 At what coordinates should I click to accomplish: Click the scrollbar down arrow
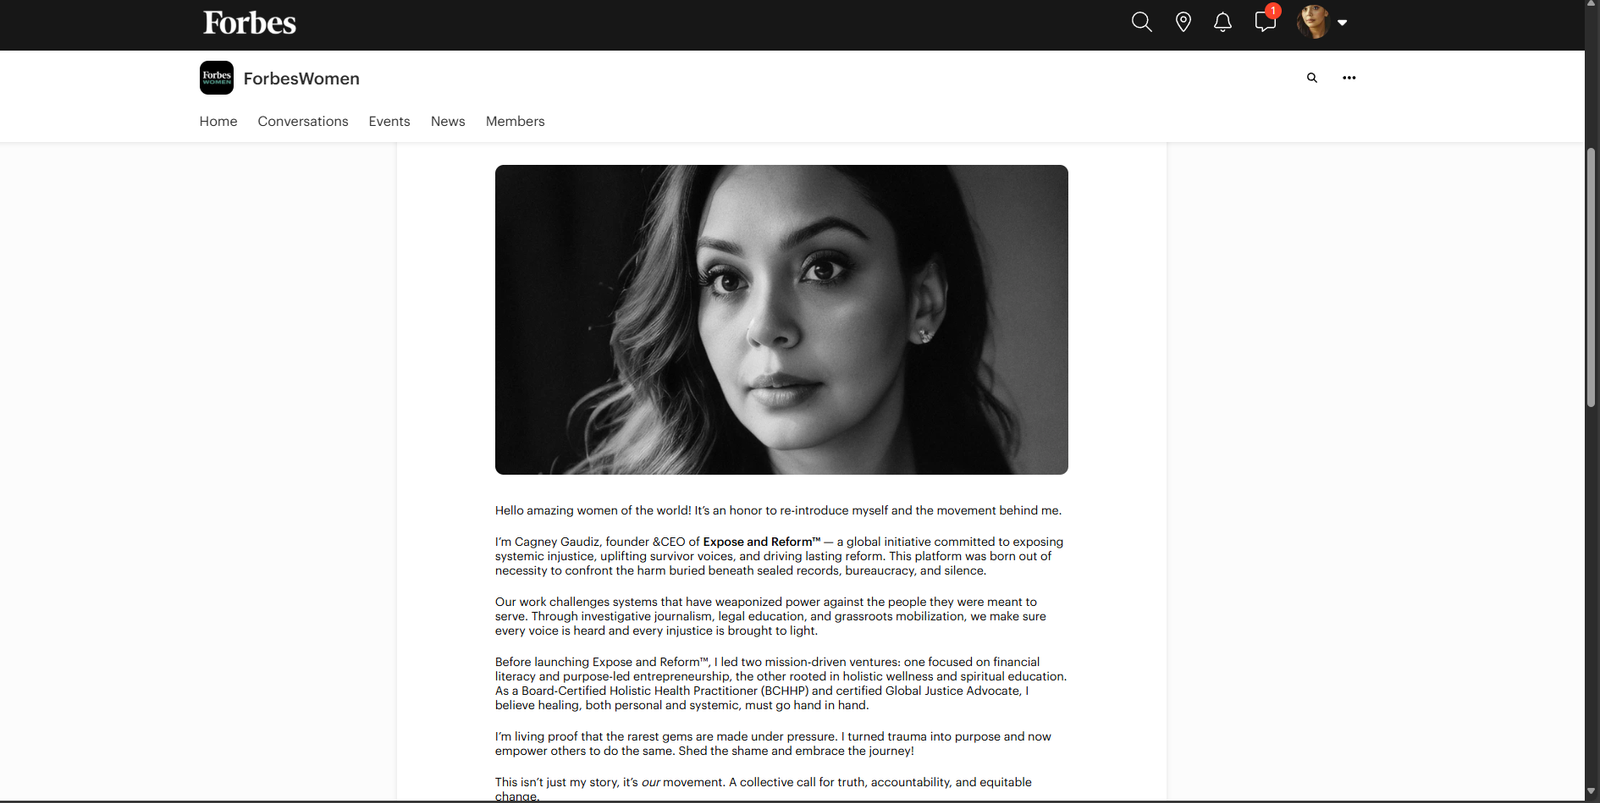(1591, 792)
